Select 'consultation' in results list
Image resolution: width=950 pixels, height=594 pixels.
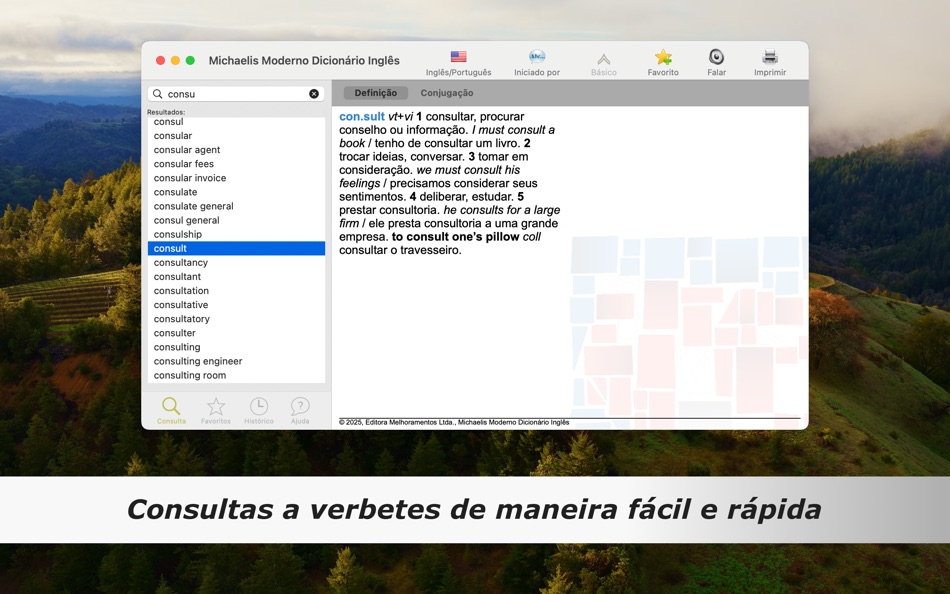coord(236,290)
